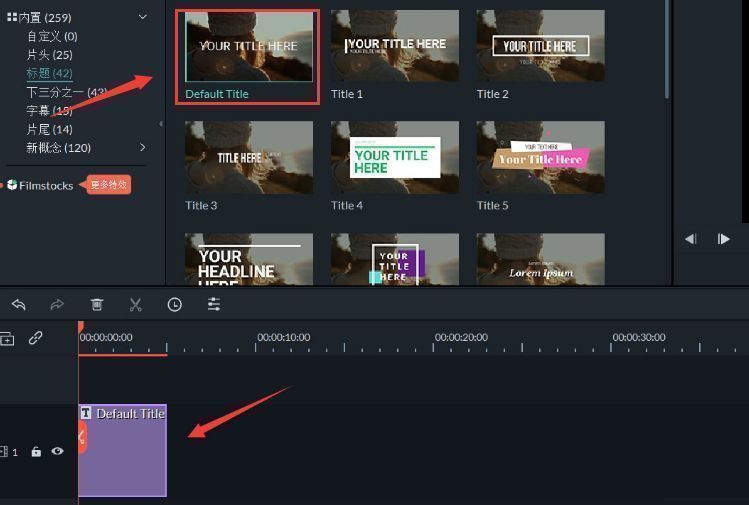Open the sliders edit settings icon

click(x=214, y=304)
